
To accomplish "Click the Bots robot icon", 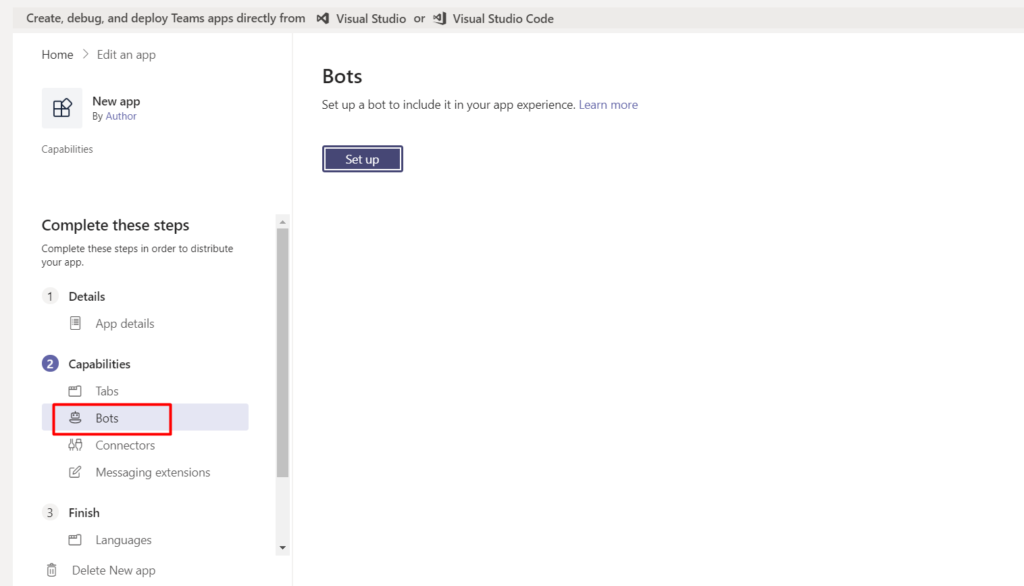I will click(75, 418).
